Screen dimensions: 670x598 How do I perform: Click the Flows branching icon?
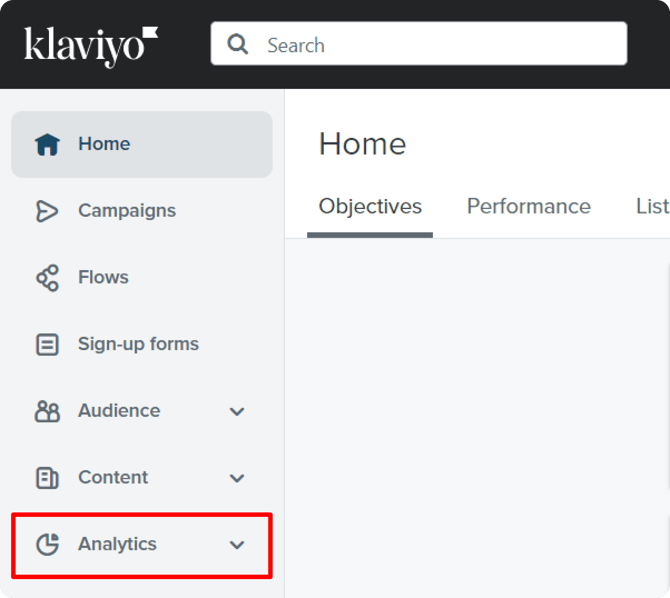point(47,277)
